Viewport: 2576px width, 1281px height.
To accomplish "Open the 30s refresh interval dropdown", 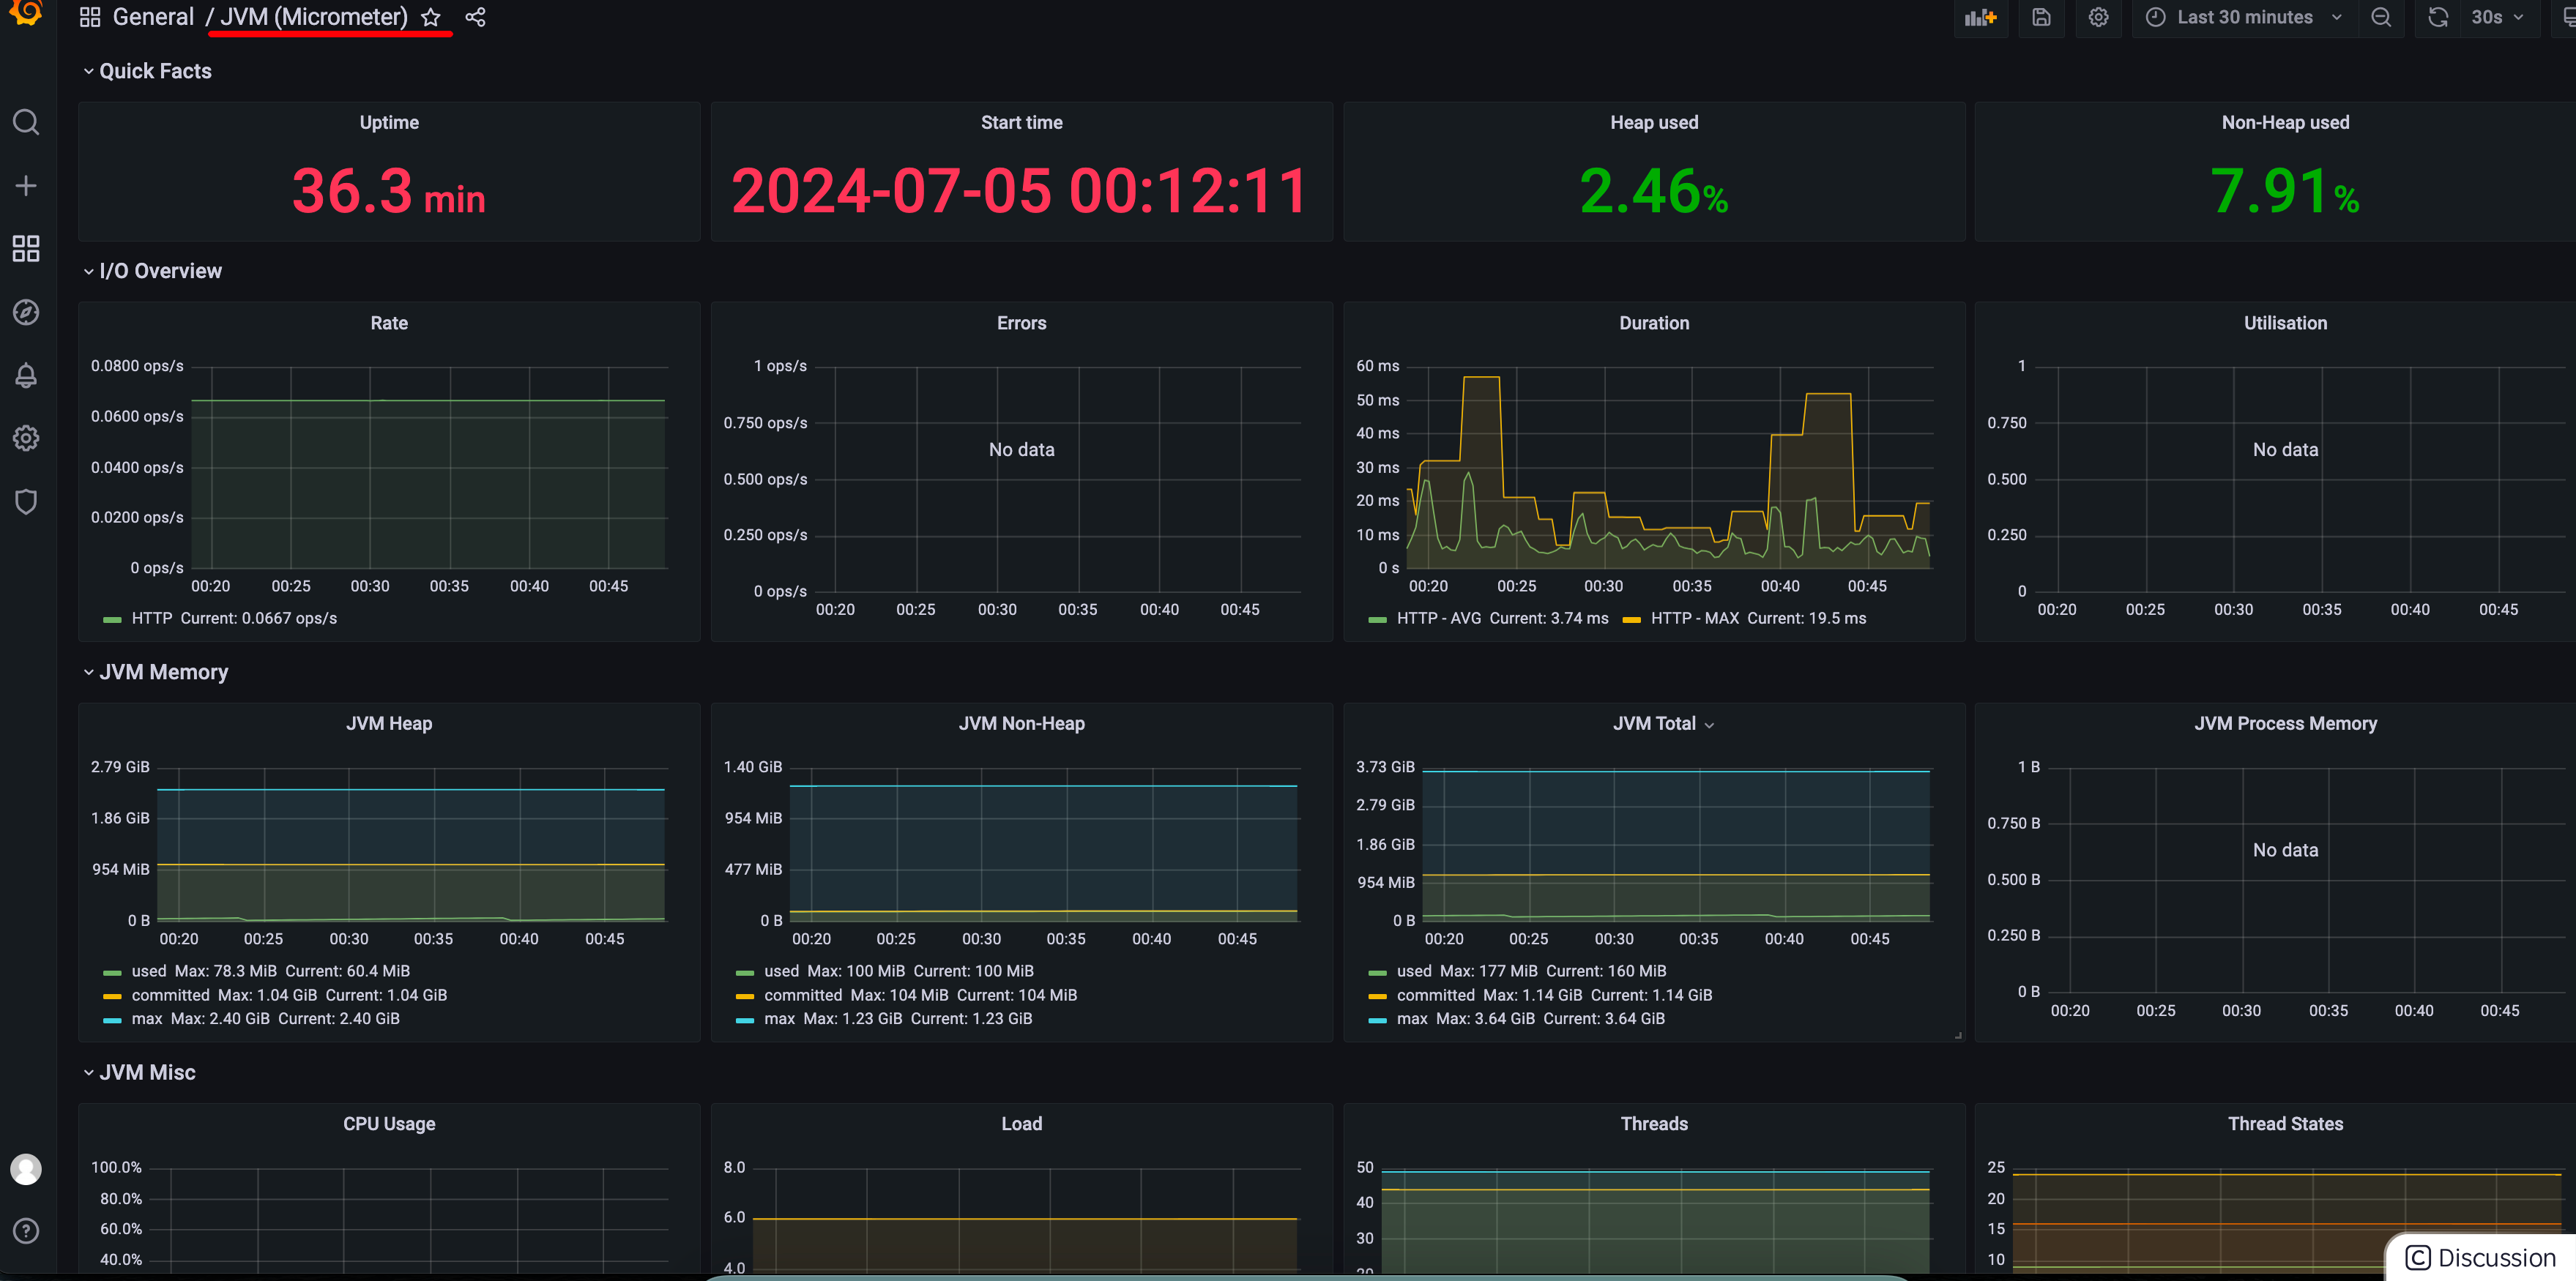I will 2496,17.
